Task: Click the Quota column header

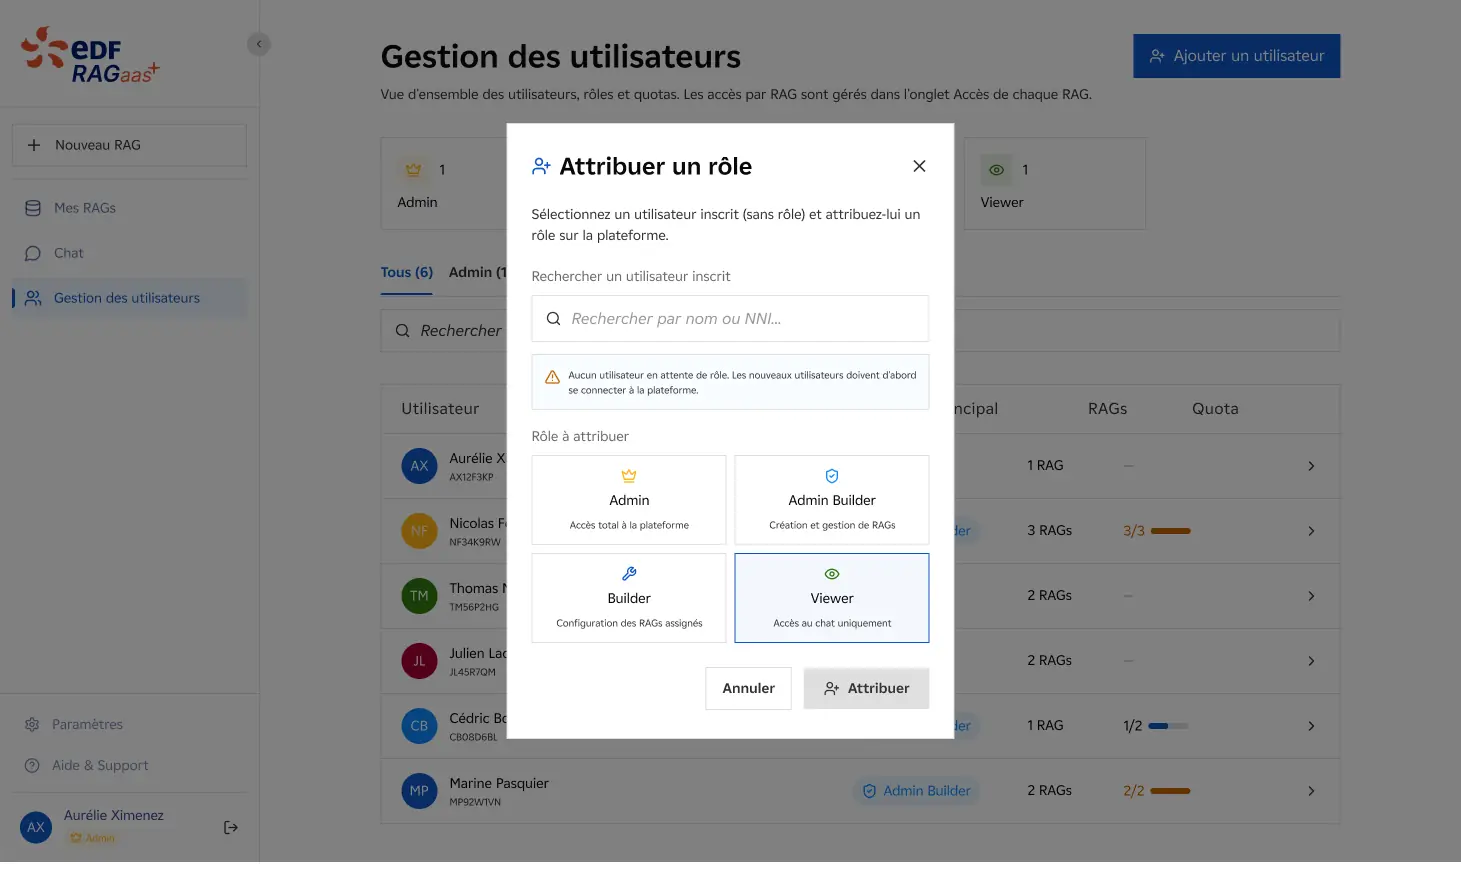Action: pos(1215,409)
